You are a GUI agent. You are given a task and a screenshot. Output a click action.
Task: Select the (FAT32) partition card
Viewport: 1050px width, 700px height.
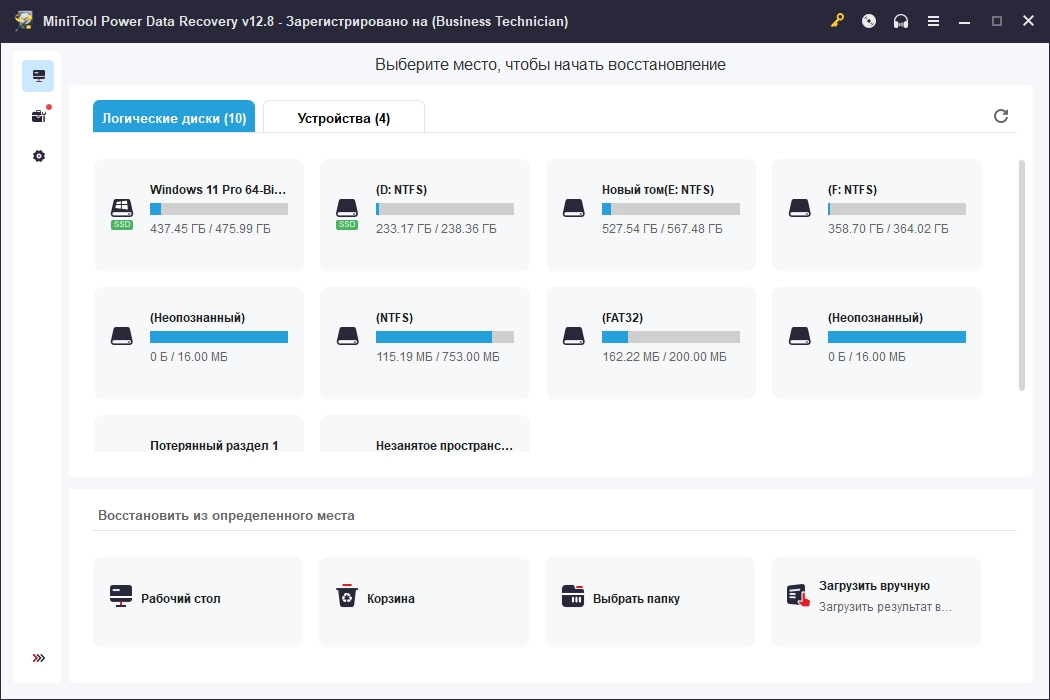[651, 343]
